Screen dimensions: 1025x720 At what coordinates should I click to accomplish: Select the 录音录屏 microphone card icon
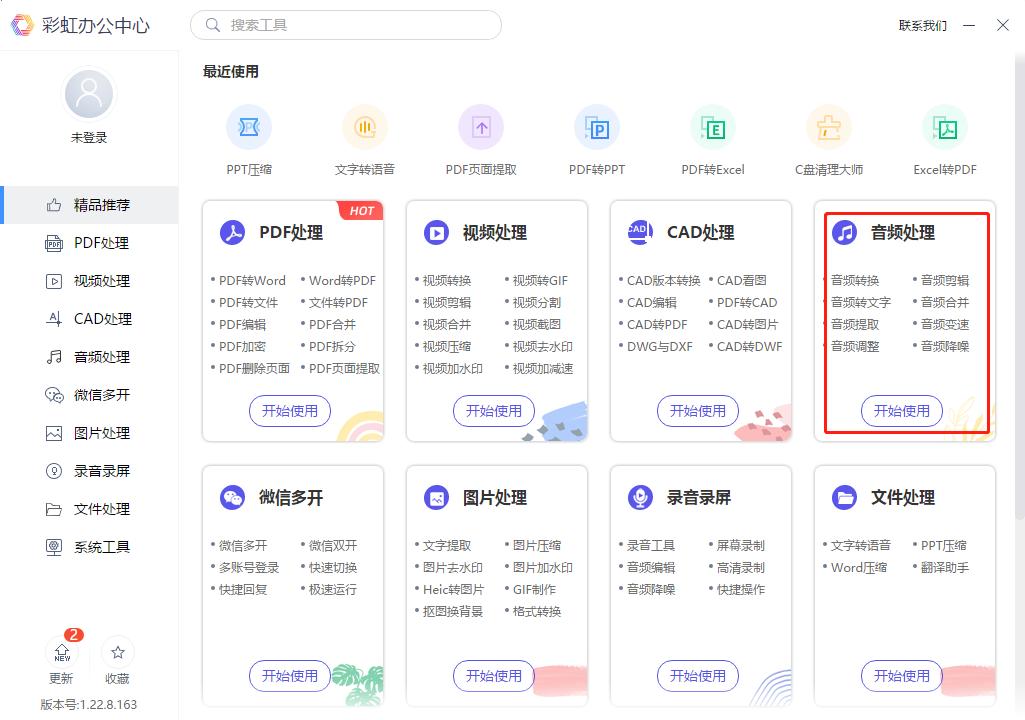(640, 497)
